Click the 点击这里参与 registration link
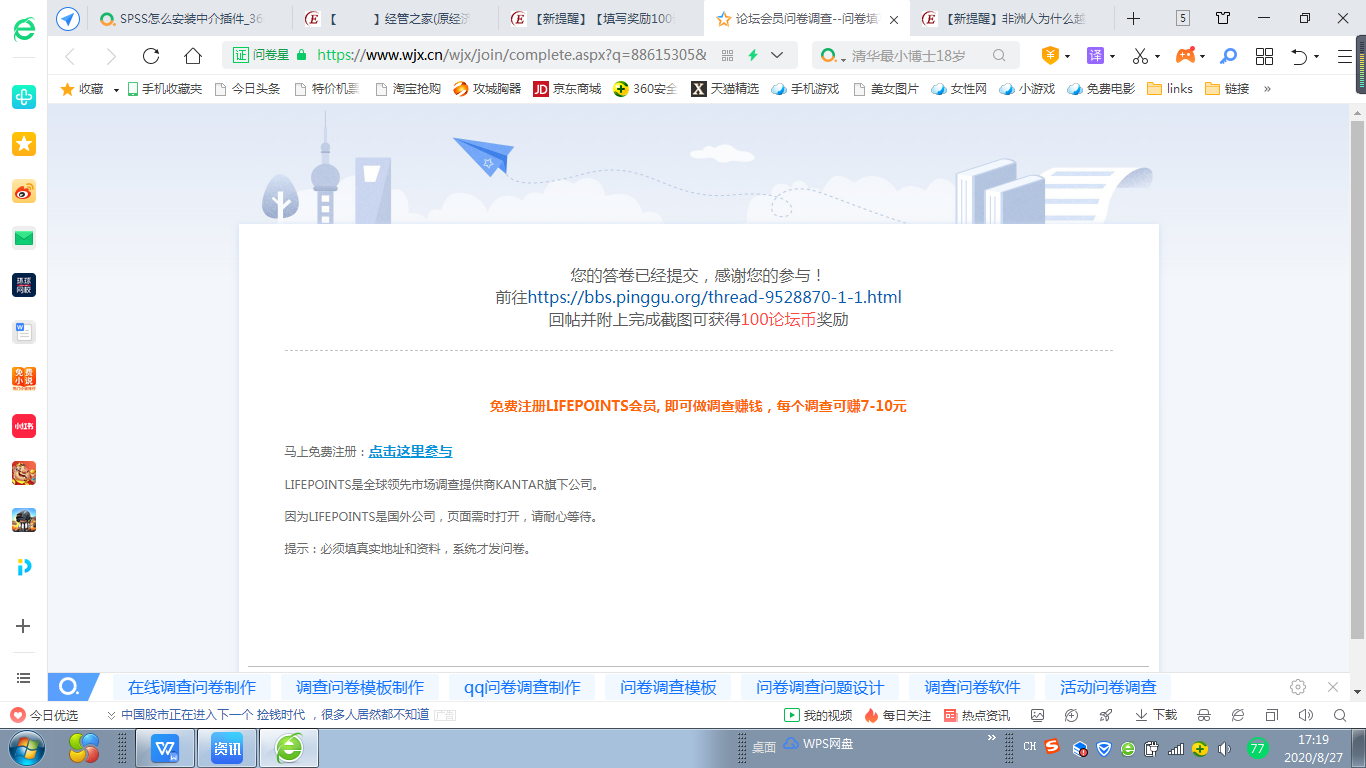Image resolution: width=1366 pixels, height=768 pixels. point(410,452)
